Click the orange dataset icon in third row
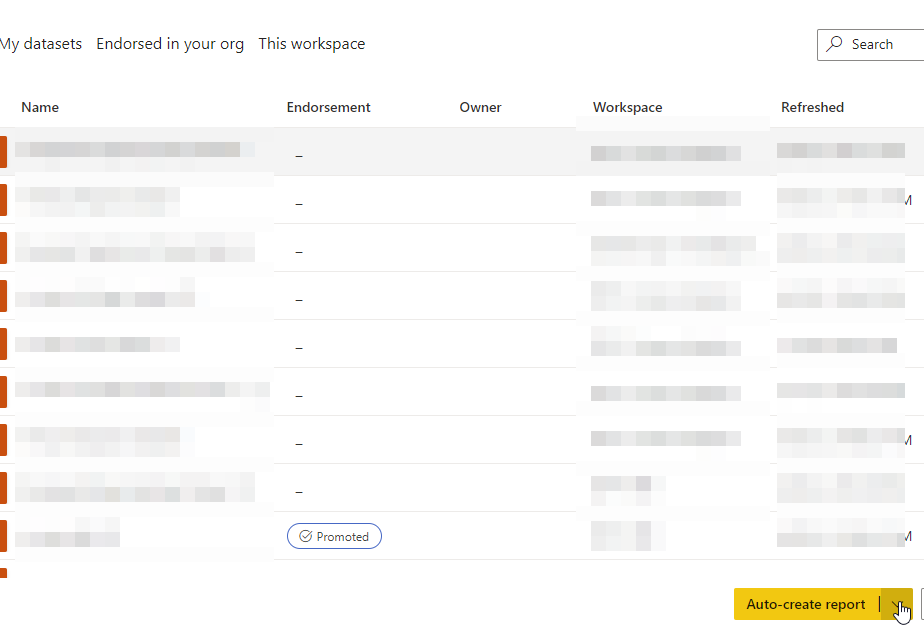This screenshot has height=640, width=924. coord(3,248)
